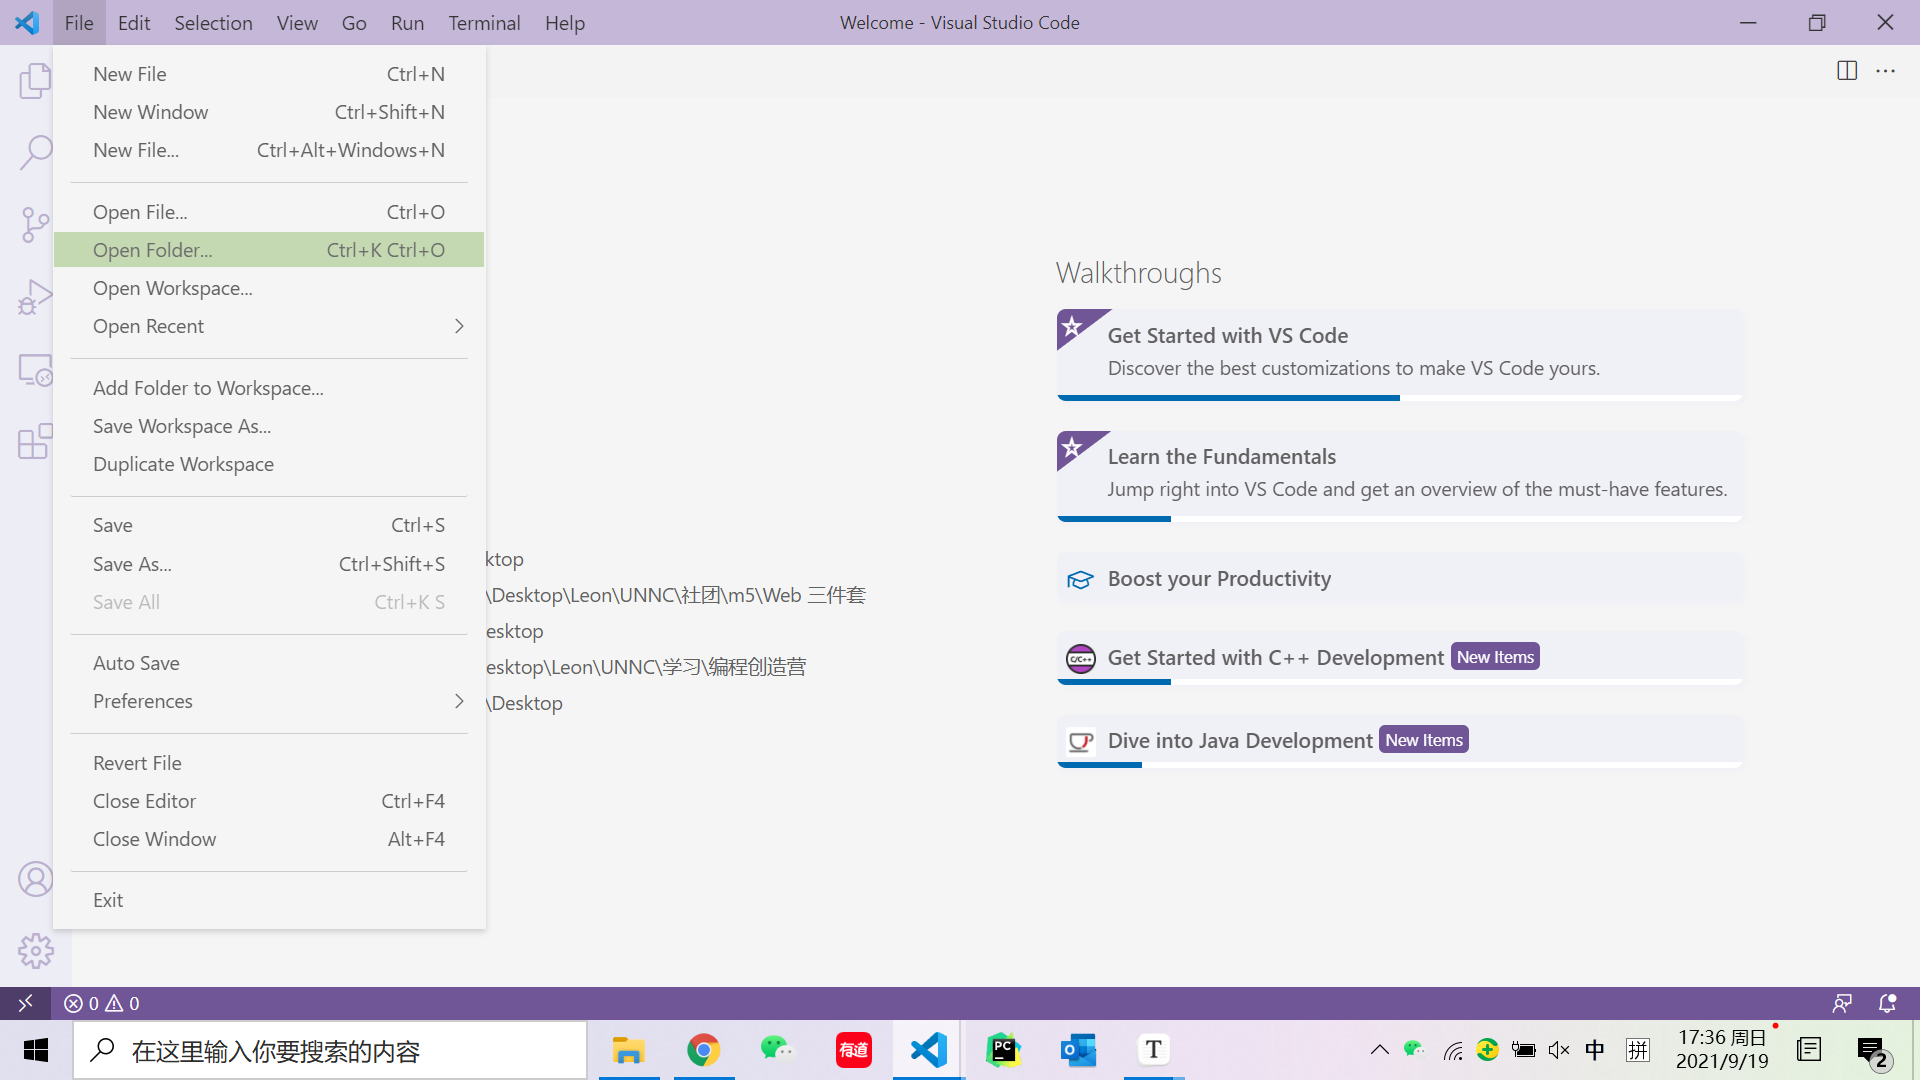The width and height of the screenshot is (1920, 1080).
Task: Open the Run and Debug view icon
Action: point(35,297)
